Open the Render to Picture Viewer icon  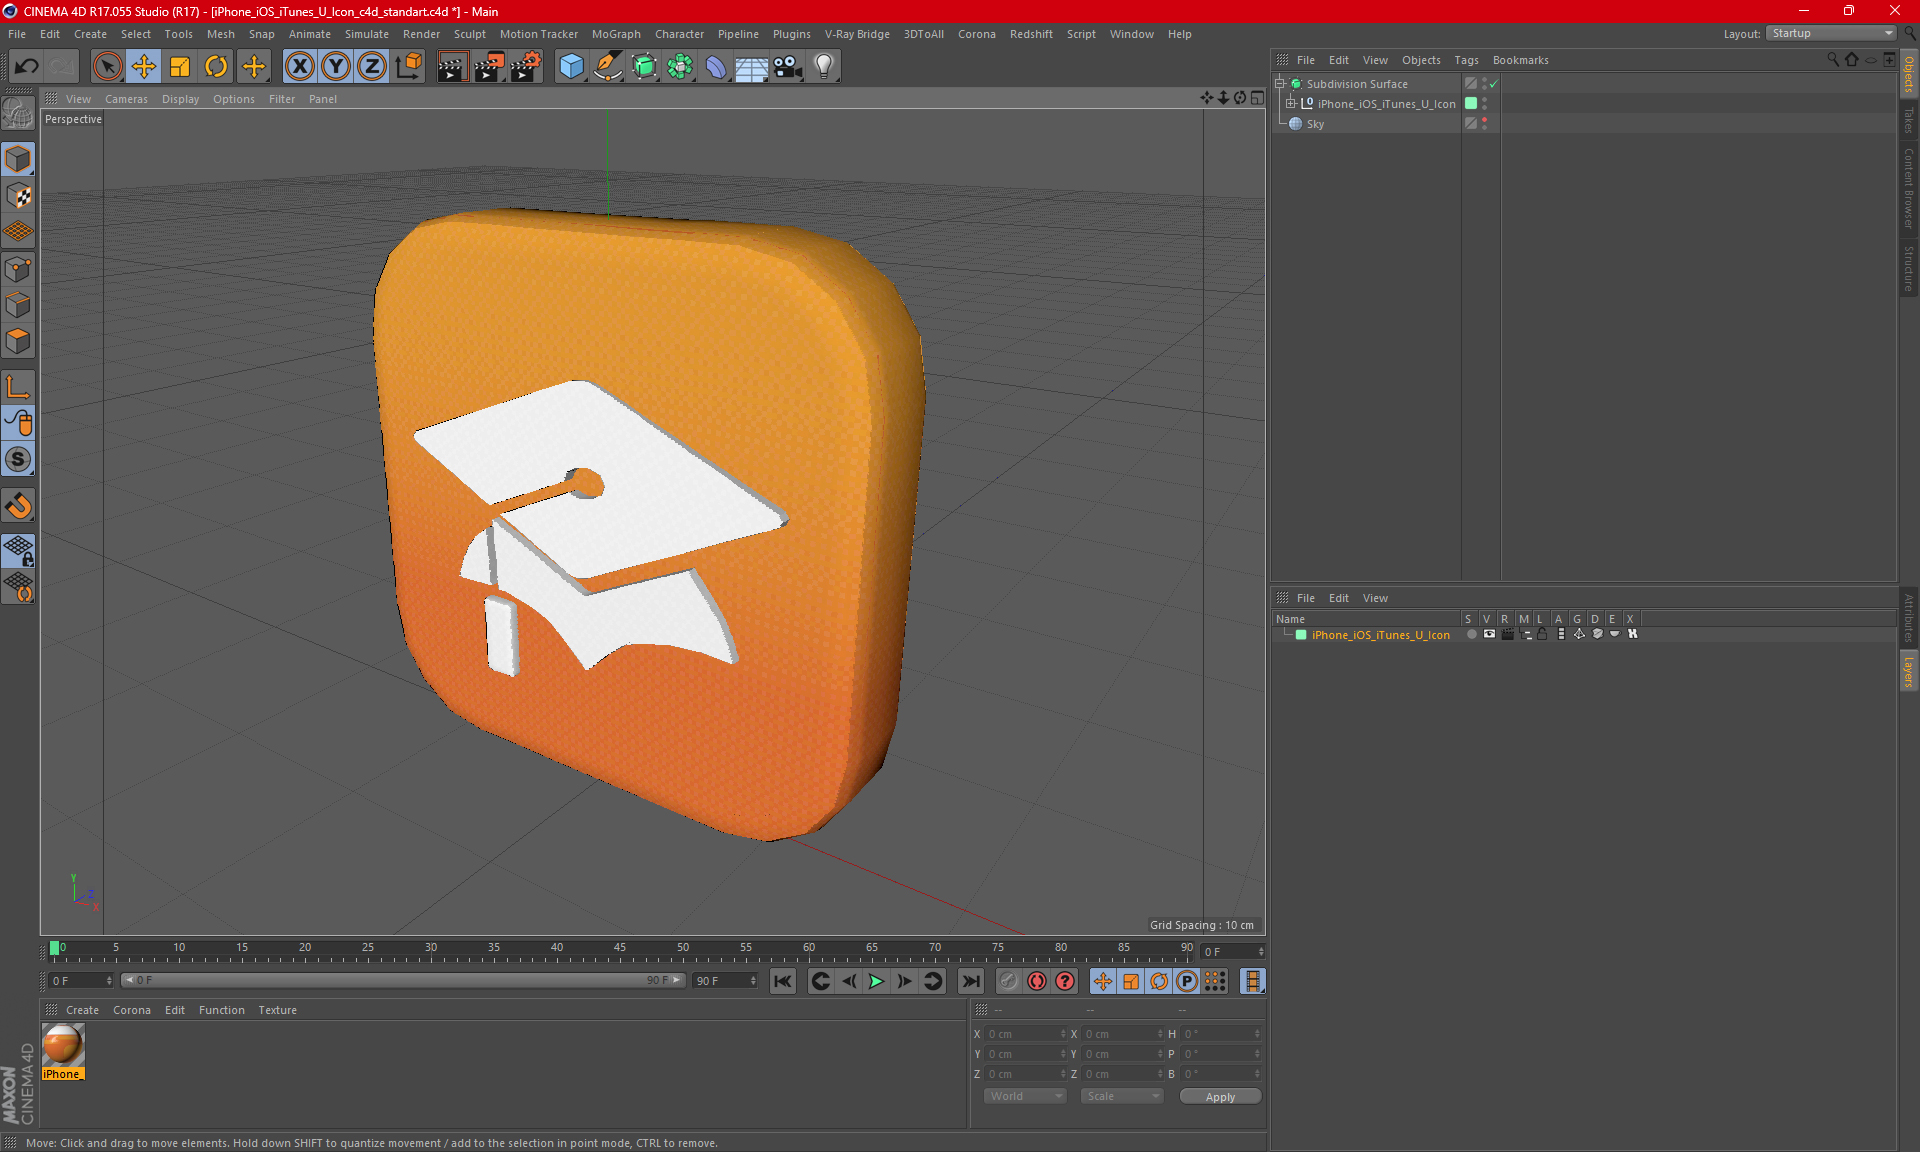(x=489, y=67)
